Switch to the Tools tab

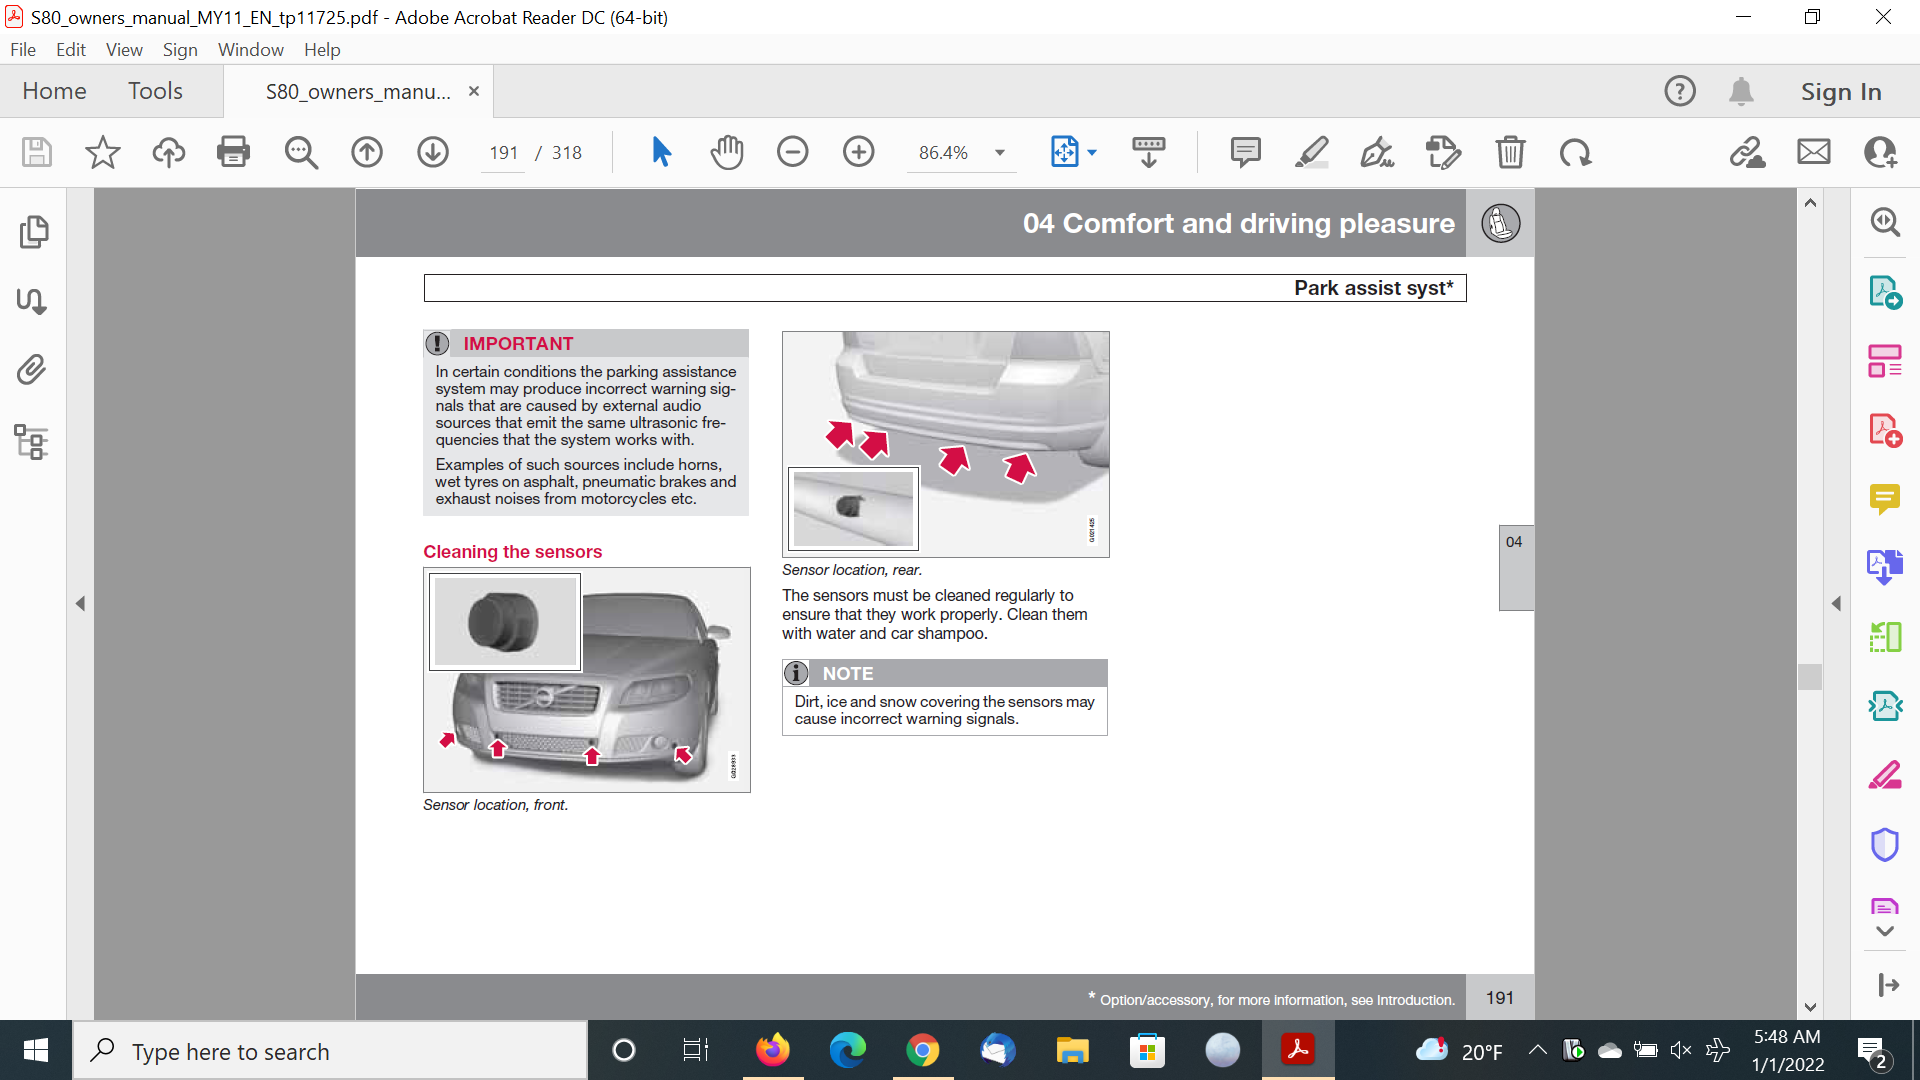point(155,91)
